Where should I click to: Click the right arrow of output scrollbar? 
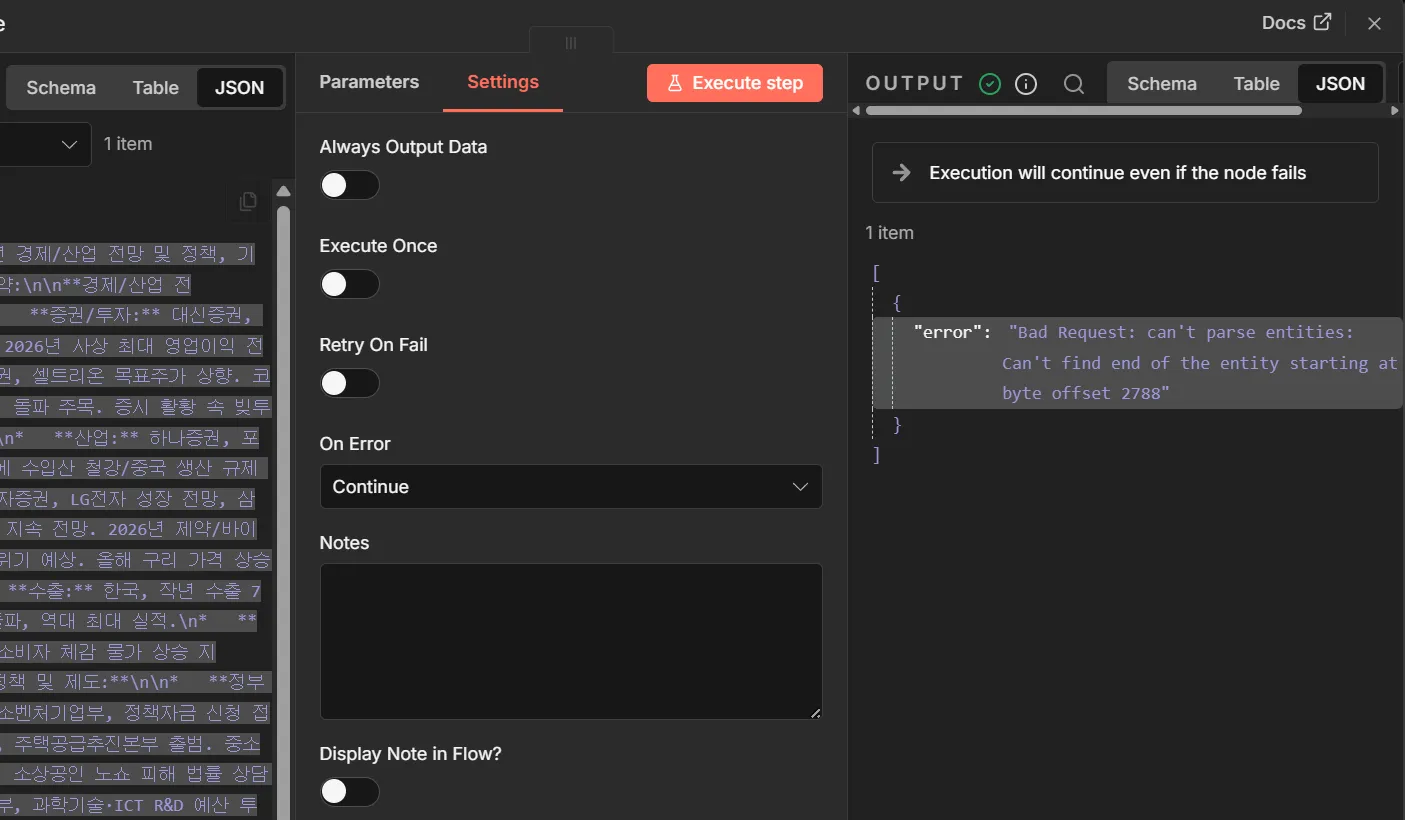point(1396,110)
